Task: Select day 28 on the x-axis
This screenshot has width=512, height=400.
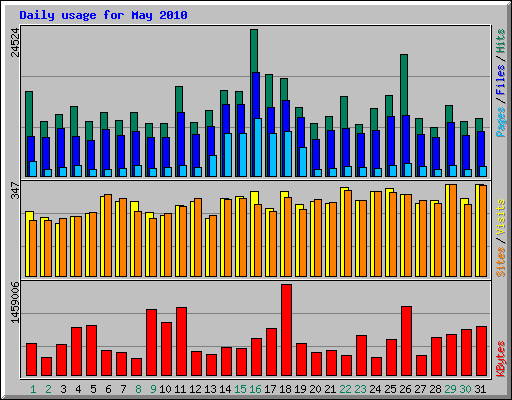Action: click(435, 389)
